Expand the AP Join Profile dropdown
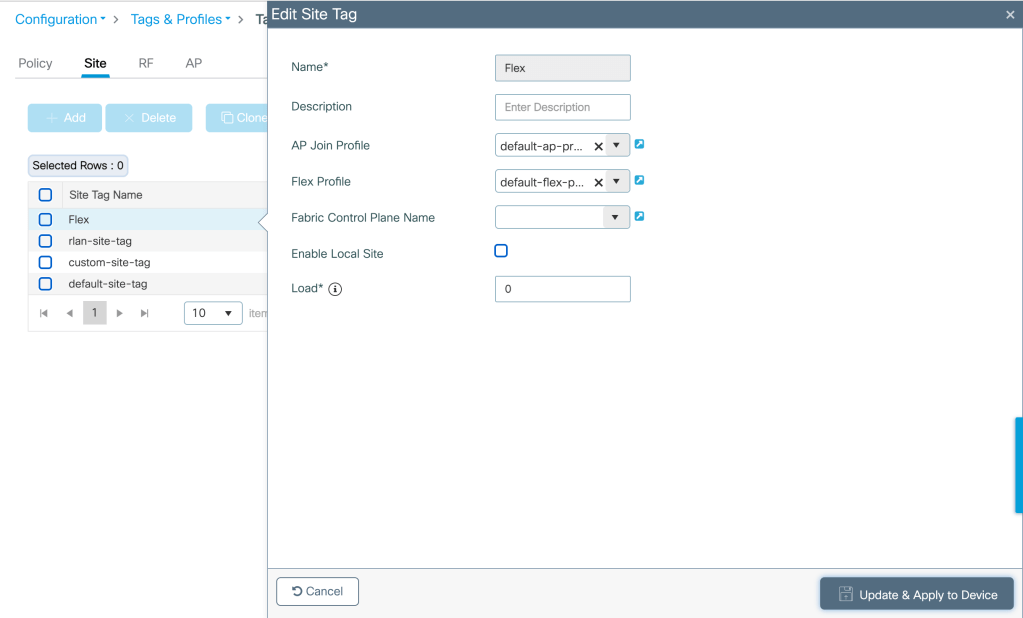The width and height of the screenshot is (1023, 618). click(x=617, y=145)
